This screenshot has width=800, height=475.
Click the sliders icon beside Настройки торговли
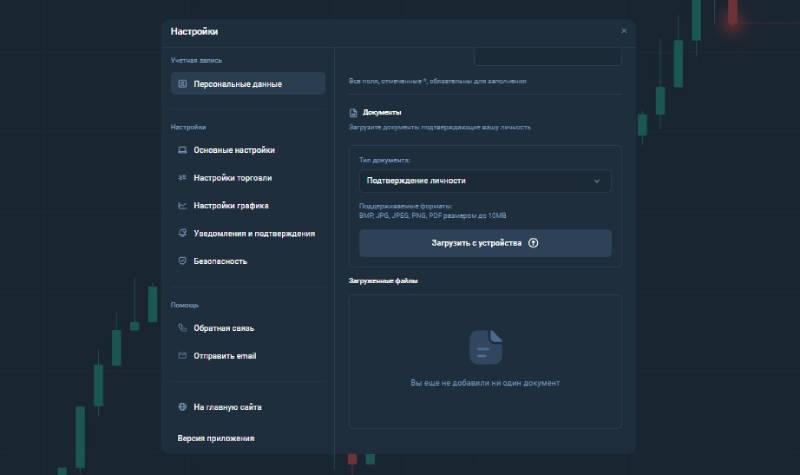pyautogui.click(x=182, y=178)
